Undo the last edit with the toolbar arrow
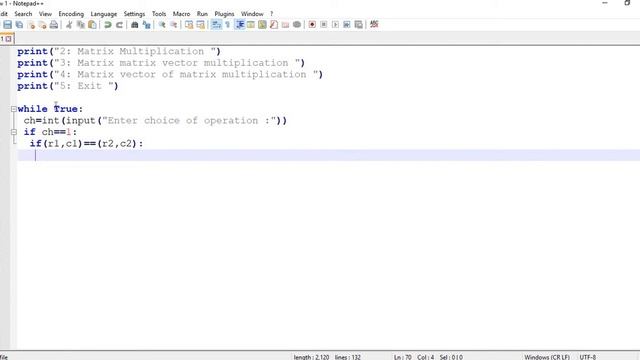 [x=108, y=25]
